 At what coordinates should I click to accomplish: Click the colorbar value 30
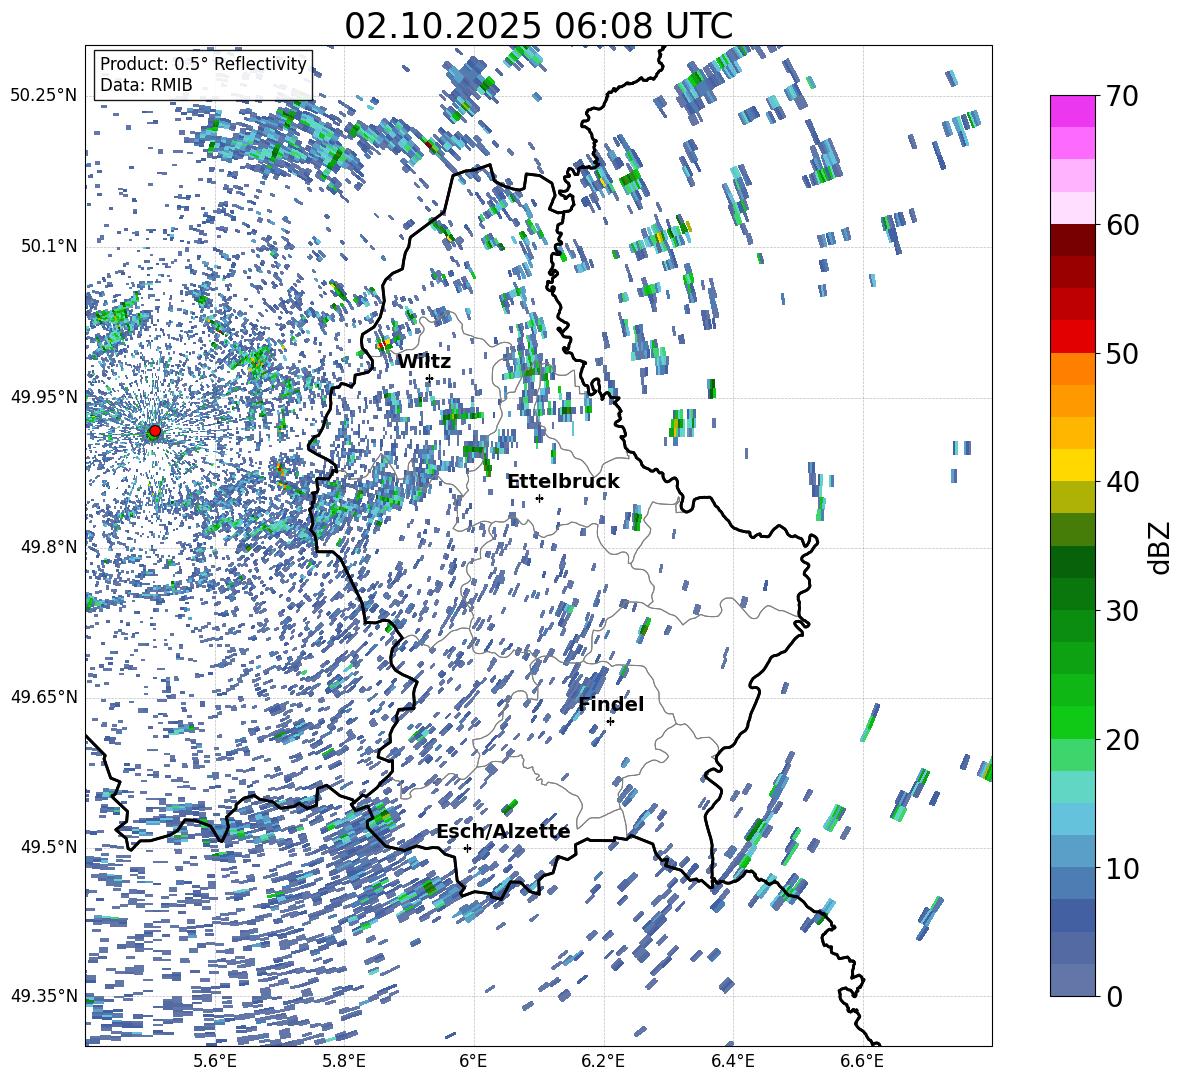1121,611
